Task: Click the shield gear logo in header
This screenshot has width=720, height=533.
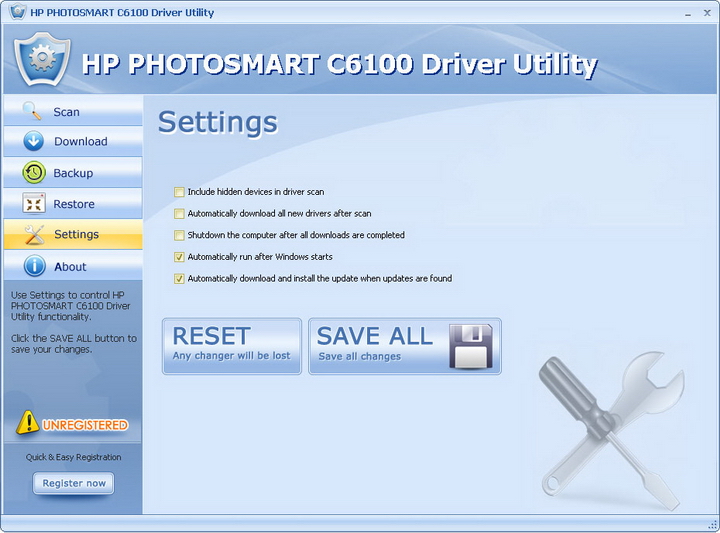Action: click(42, 59)
